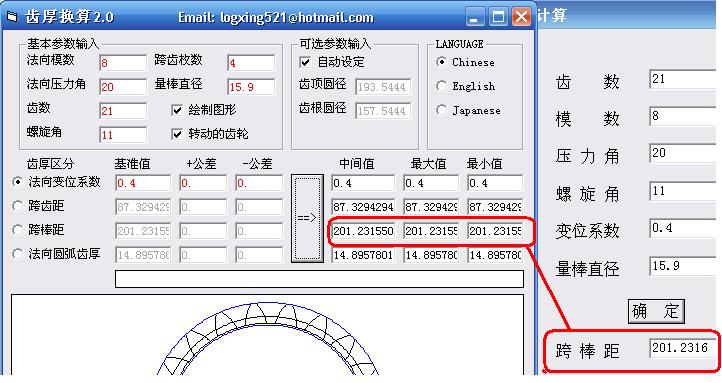Choose the Chinese language radio button

(441, 62)
